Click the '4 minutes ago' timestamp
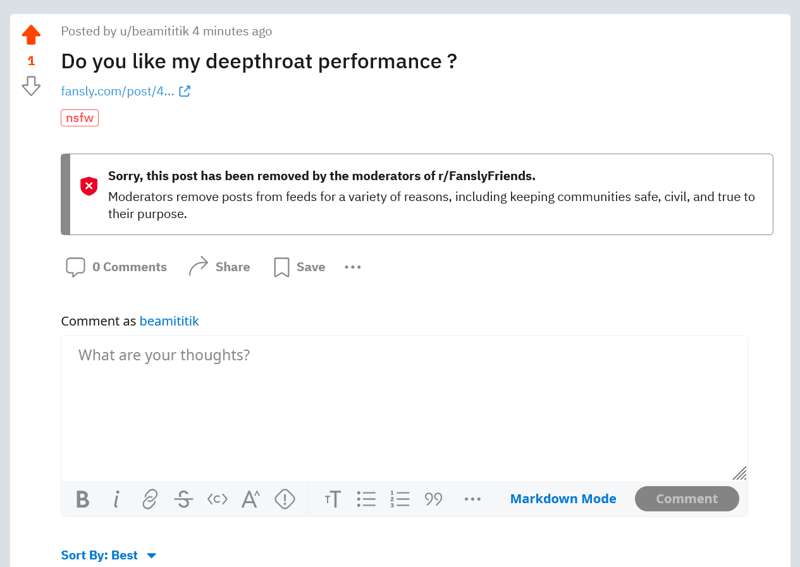The image size is (800, 567). [232, 31]
